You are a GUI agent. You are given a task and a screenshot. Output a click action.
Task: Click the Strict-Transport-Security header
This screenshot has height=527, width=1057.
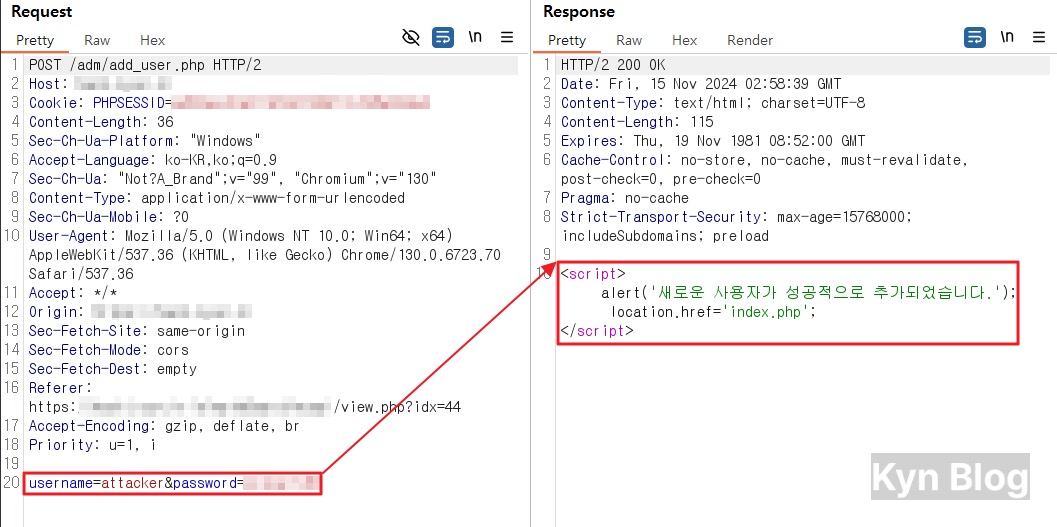pyautogui.click(x=736, y=226)
